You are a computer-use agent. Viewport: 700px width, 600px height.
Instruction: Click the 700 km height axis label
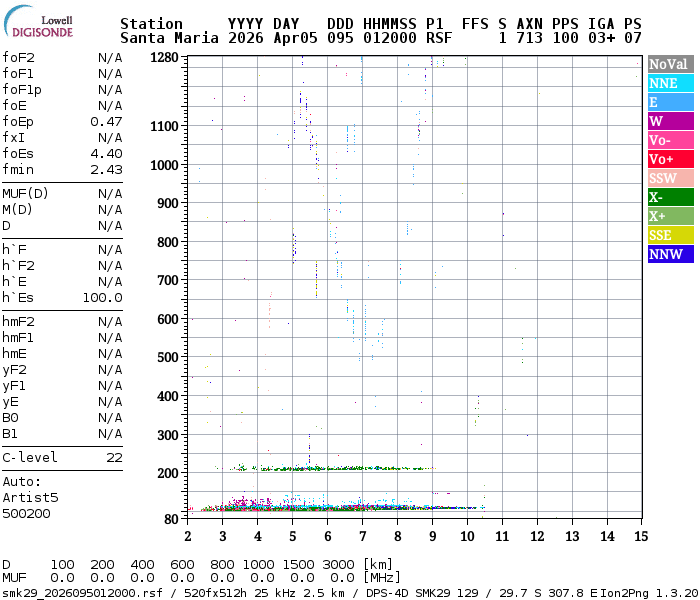point(167,280)
